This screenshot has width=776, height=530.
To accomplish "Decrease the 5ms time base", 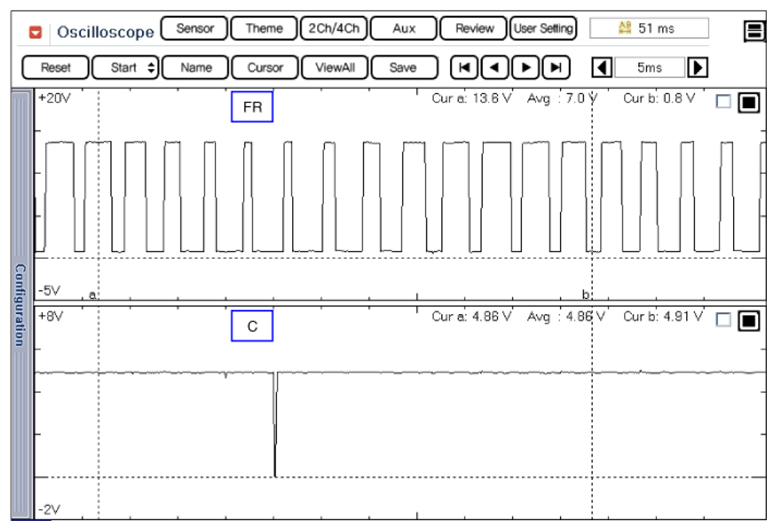I will 602,68.
